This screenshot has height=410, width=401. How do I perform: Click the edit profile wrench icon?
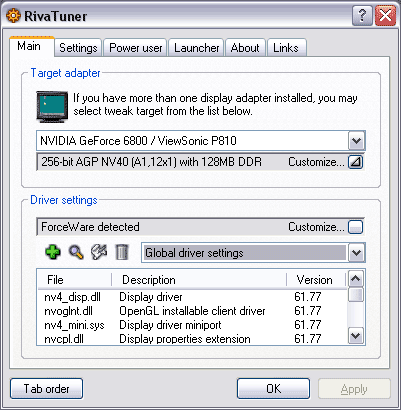click(x=99, y=252)
